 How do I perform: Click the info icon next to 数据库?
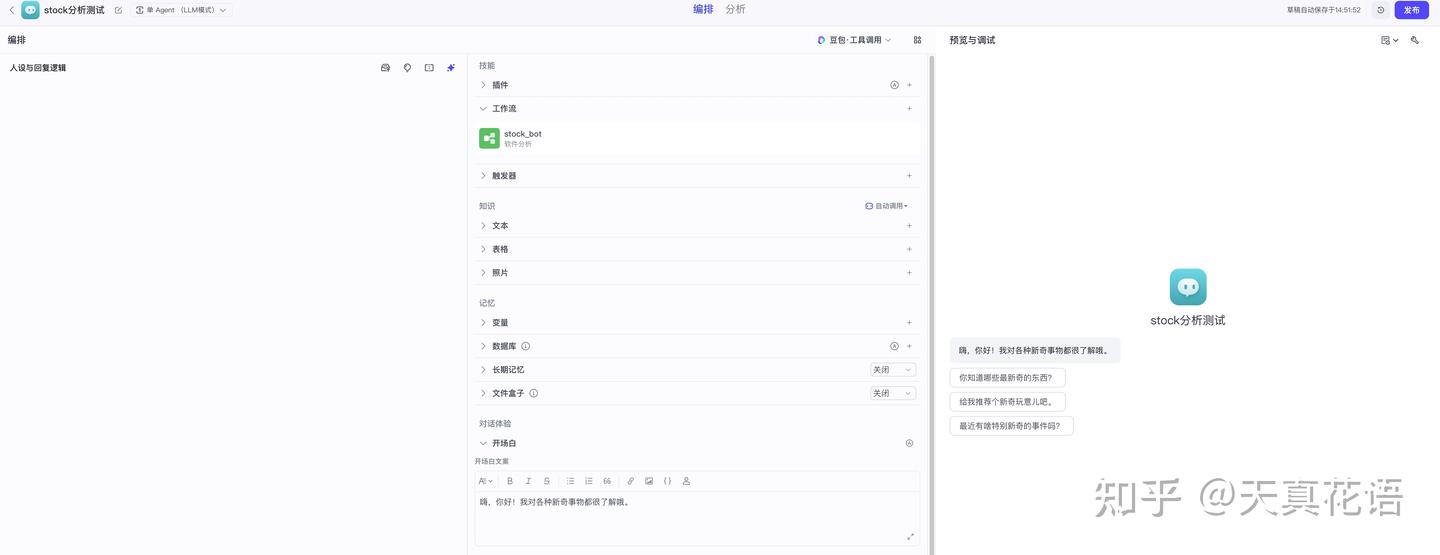click(x=526, y=346)
